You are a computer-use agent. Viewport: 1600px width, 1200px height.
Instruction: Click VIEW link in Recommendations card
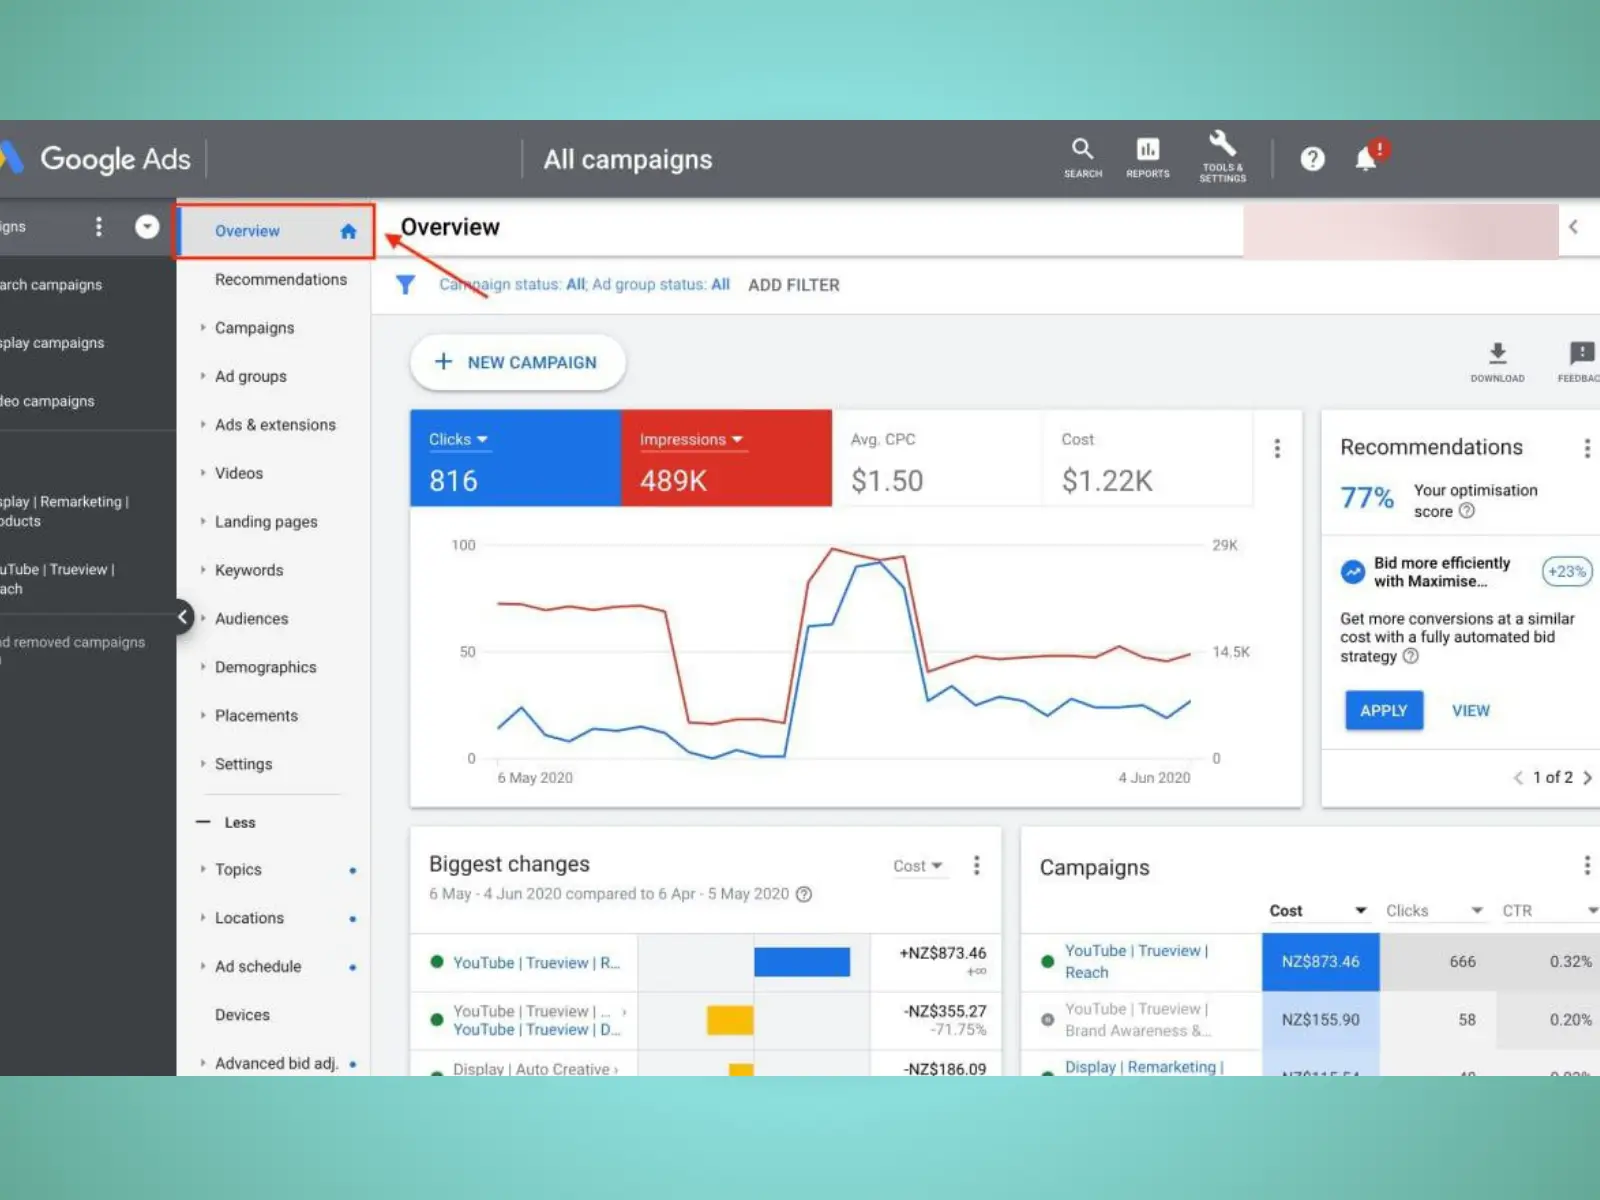(1470, 711)
